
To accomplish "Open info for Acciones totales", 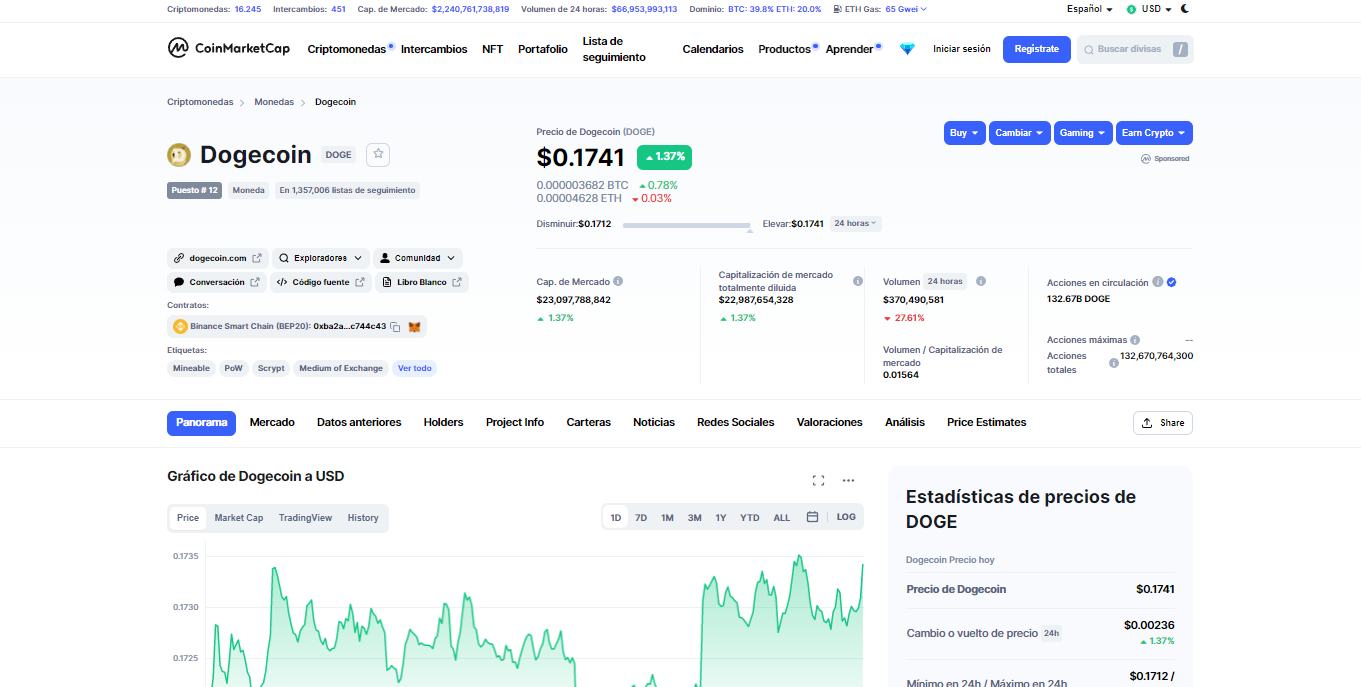I will click(1114, 363).
